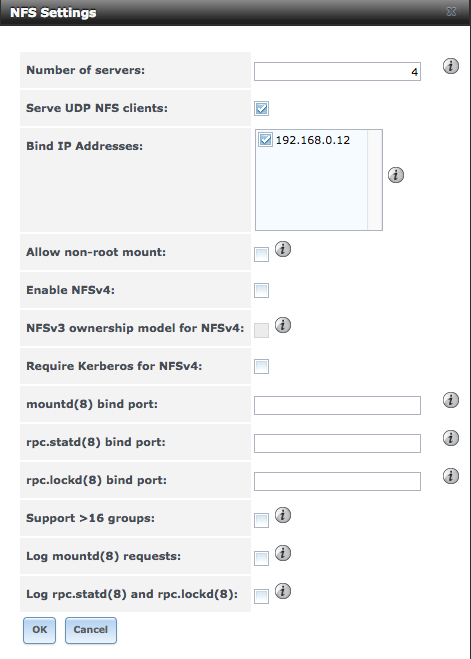Viewport: 471px width, 659px height.
Task: Show info for rpc.statd(8) bind port
Action: click(x=450, y=438)
